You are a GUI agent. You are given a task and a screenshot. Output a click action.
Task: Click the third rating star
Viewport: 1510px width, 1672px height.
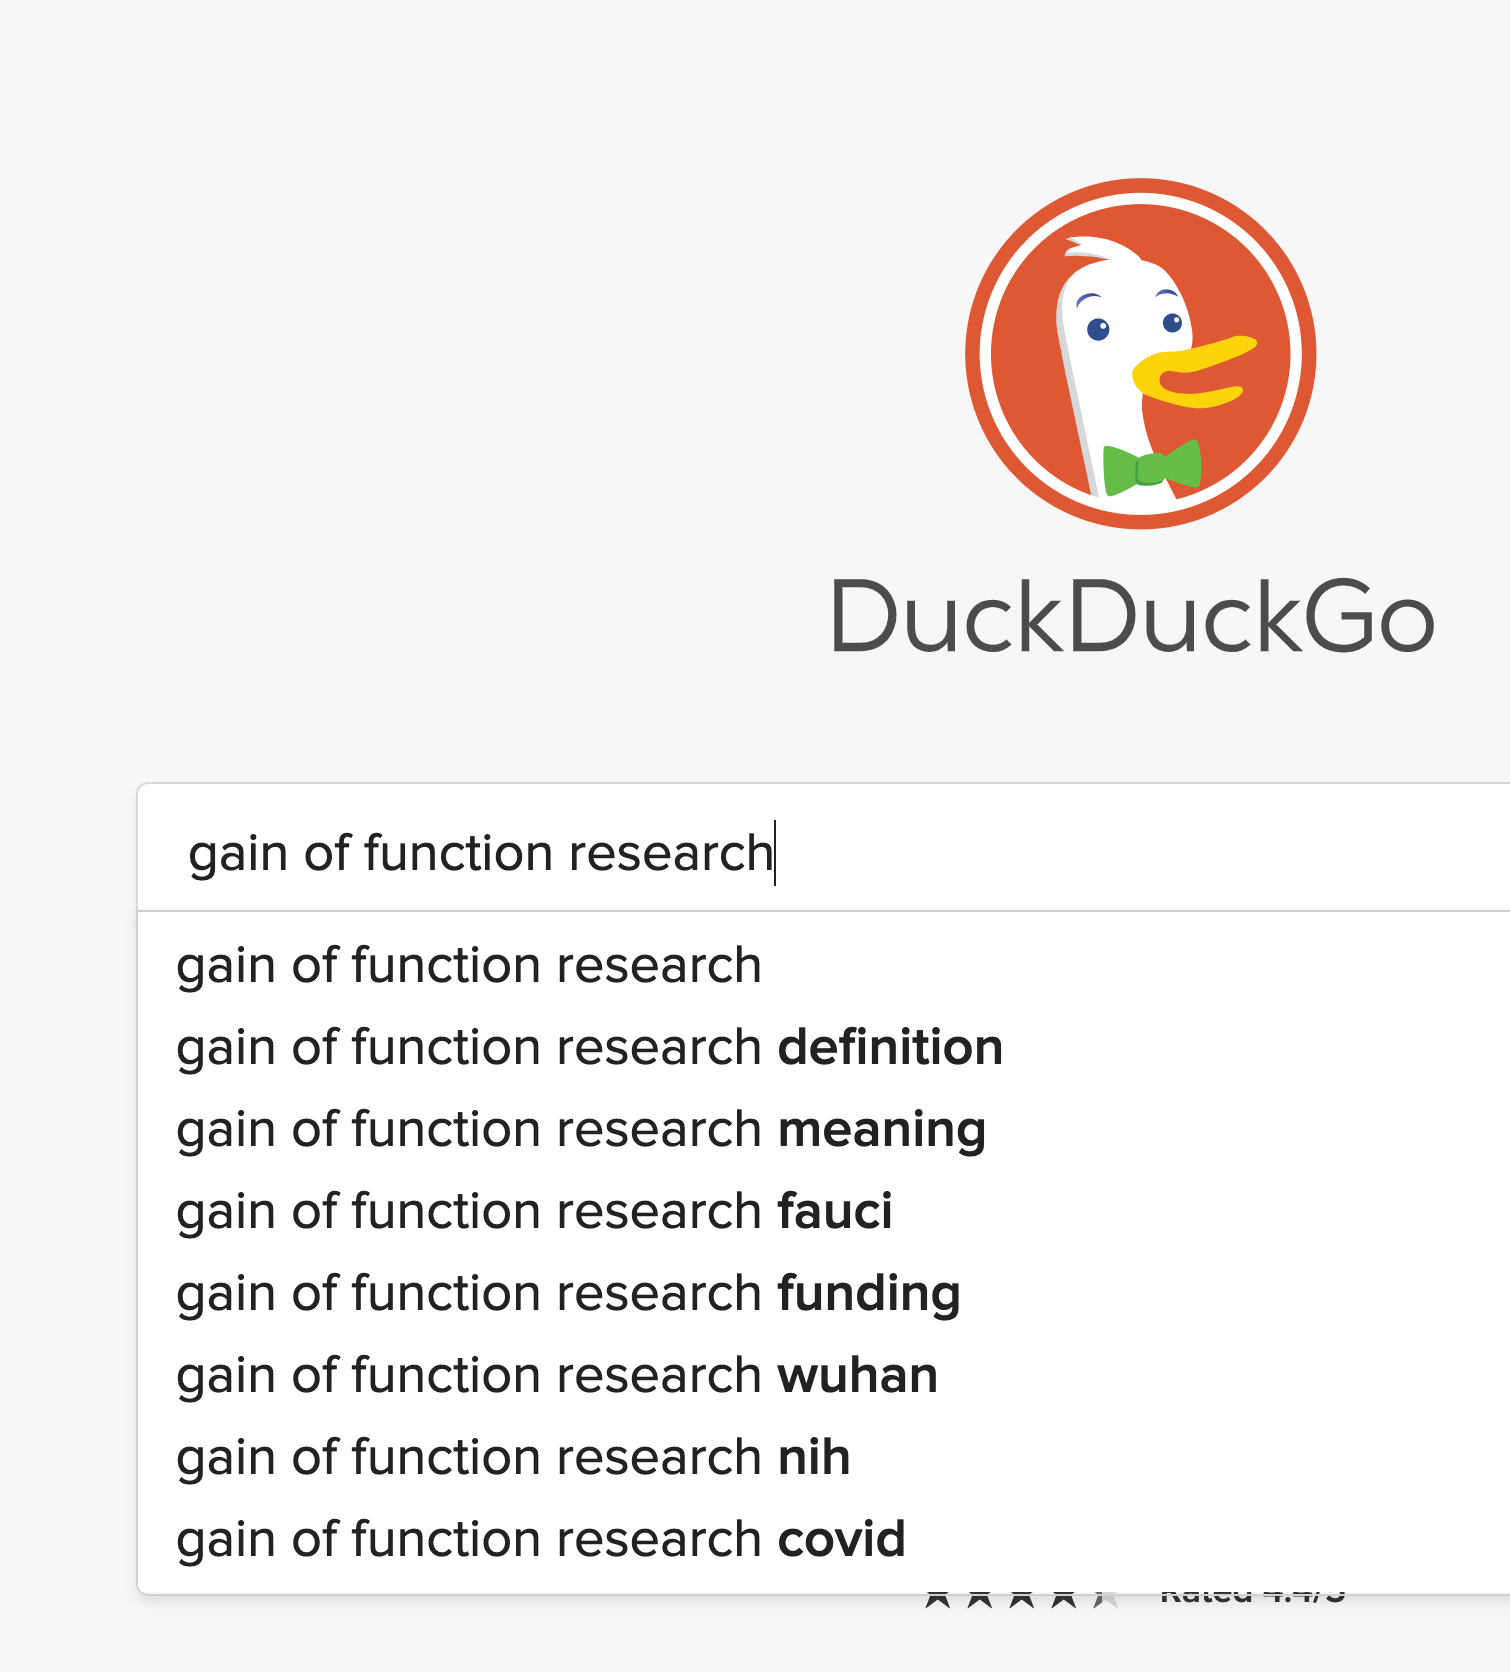point(1022,1599)
